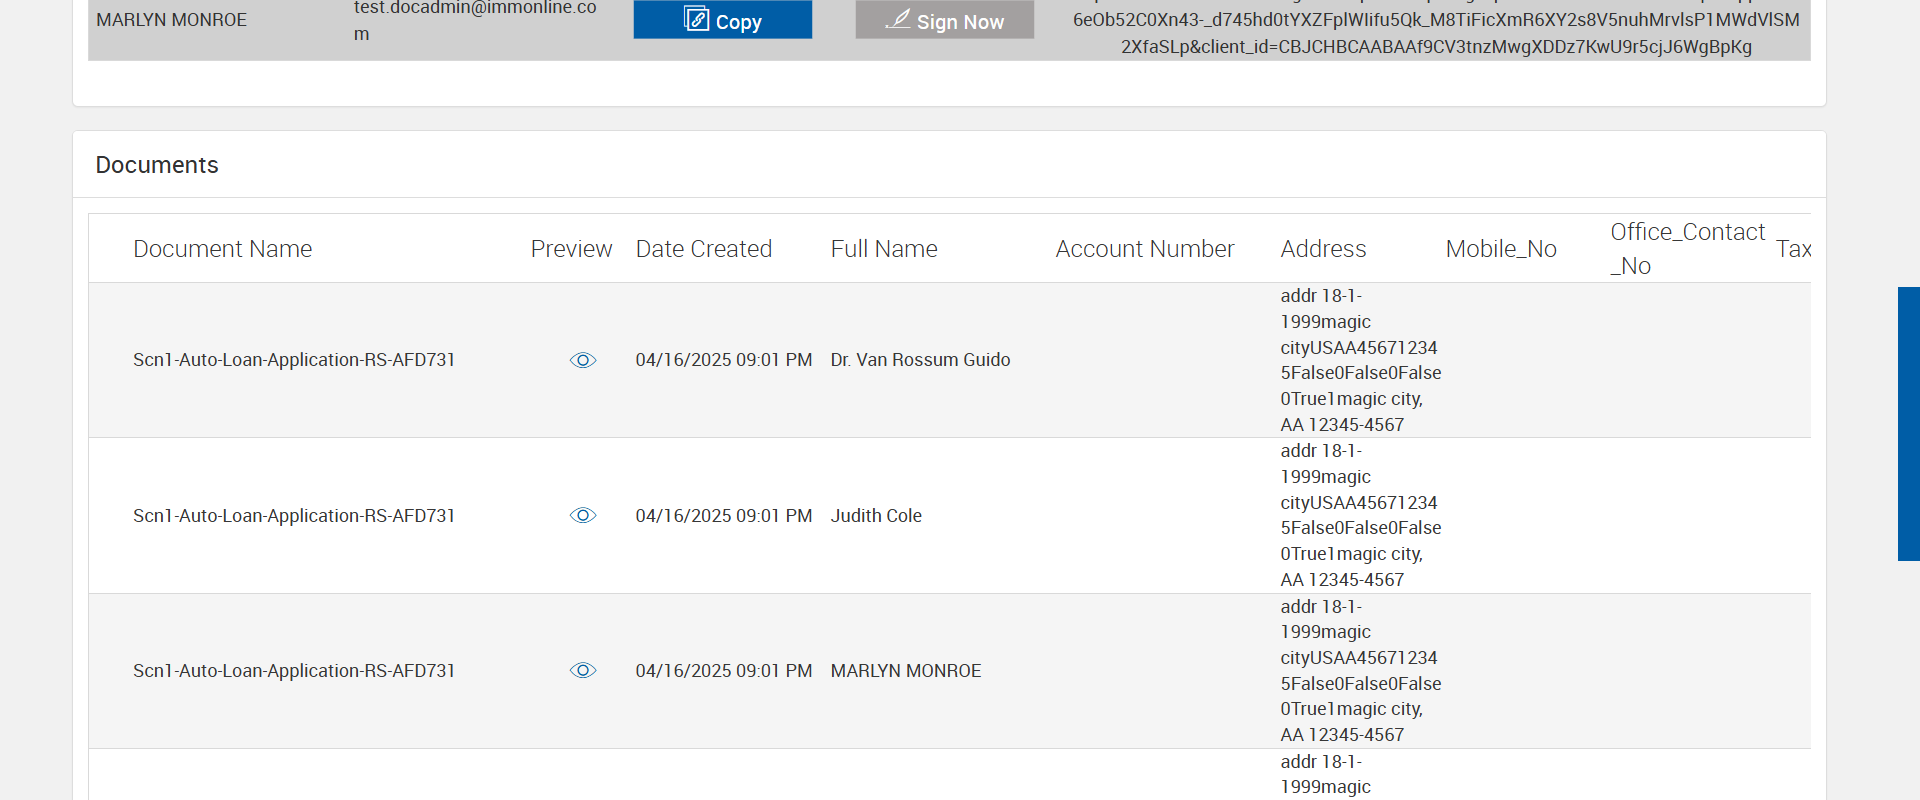1920x800 pixels.
Task: Click document name in Dr. Van Rossum Guido row
Action: (x=294, y=360)
